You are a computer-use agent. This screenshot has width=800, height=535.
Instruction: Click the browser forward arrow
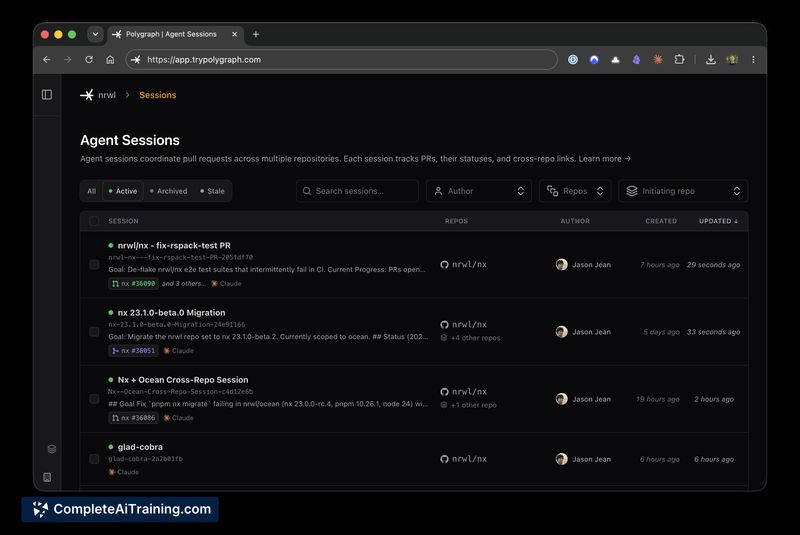[68, 60]
